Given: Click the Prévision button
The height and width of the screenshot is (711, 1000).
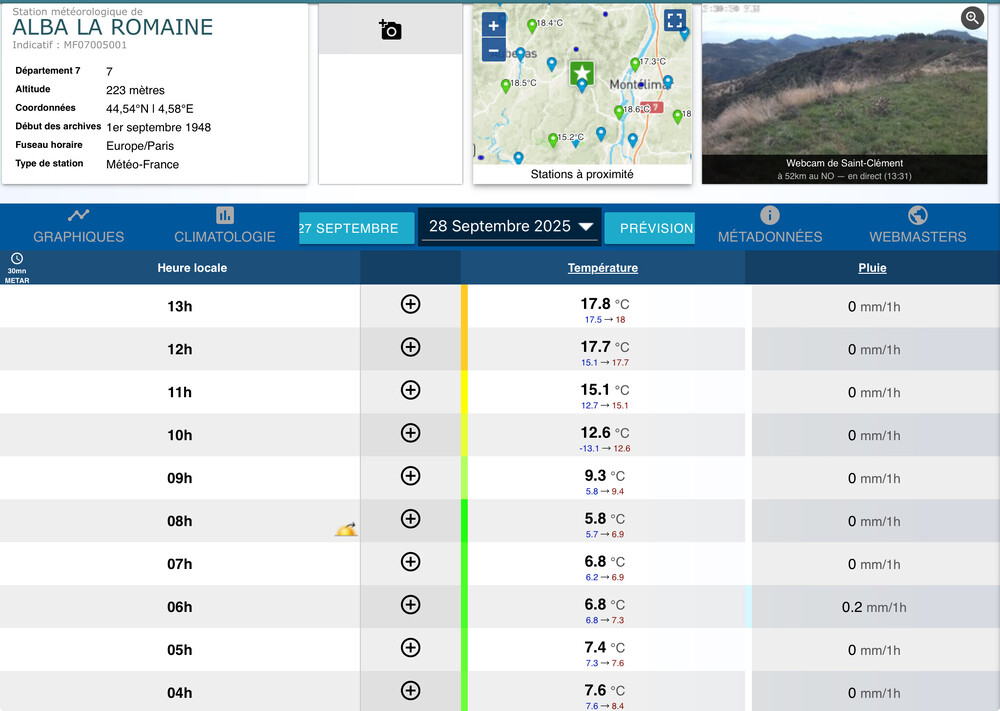Looking at the screenshot, I should click(650, 228).
